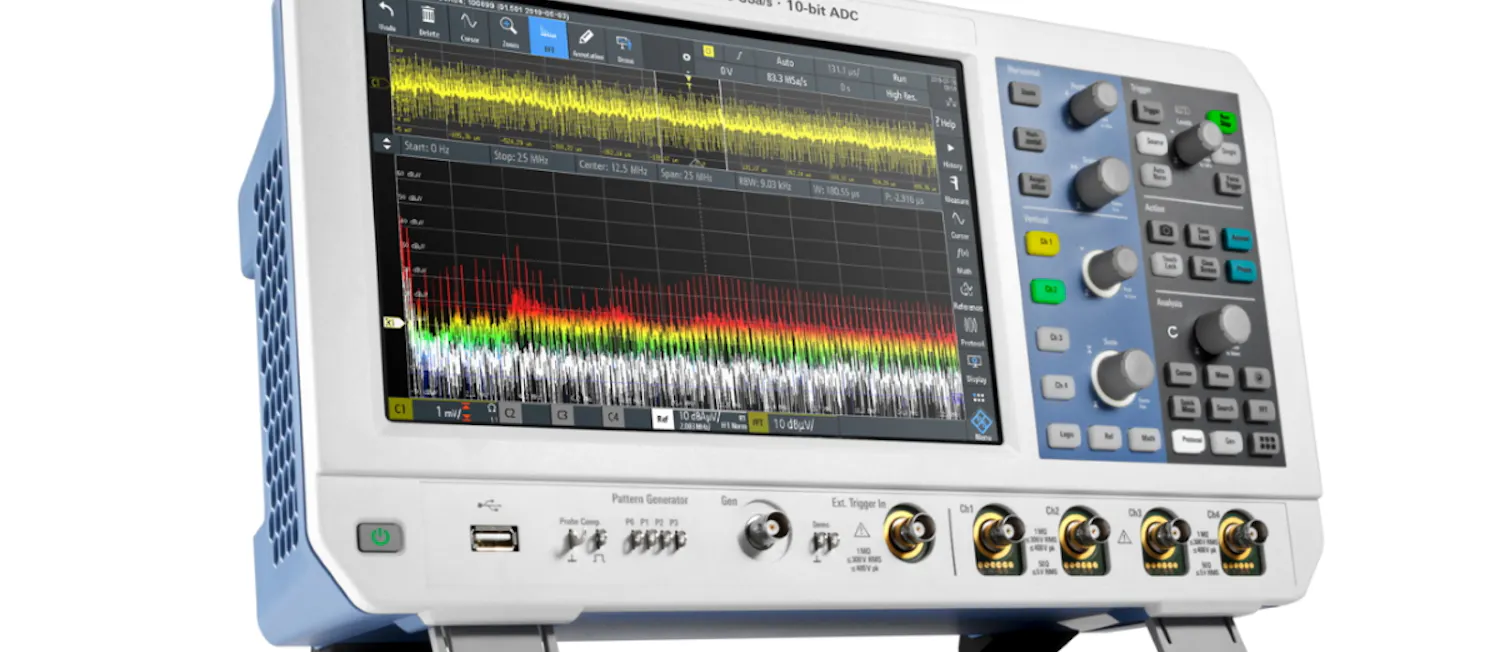This screenshot has height=652, width=1500.
Task: Toggle the yellow Ch 1 hardware key
Action: (1041, 243)
